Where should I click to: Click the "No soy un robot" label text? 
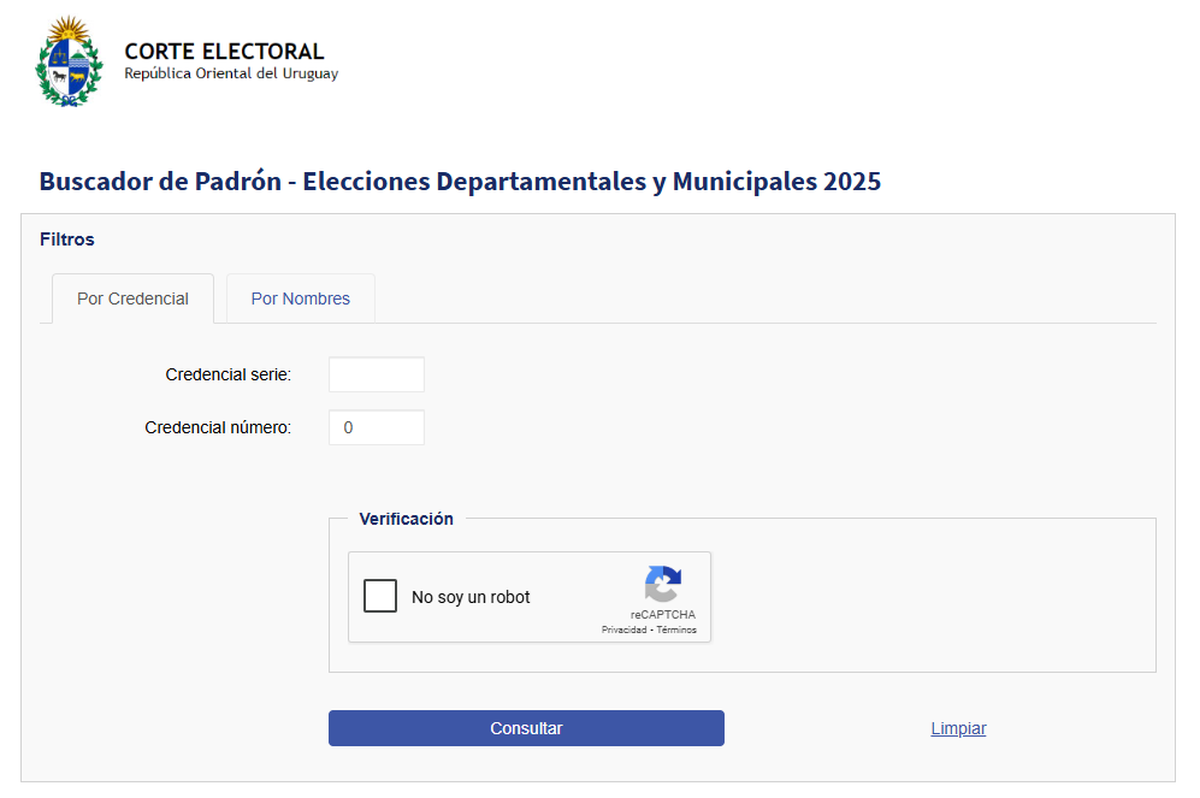click(471, 597)
